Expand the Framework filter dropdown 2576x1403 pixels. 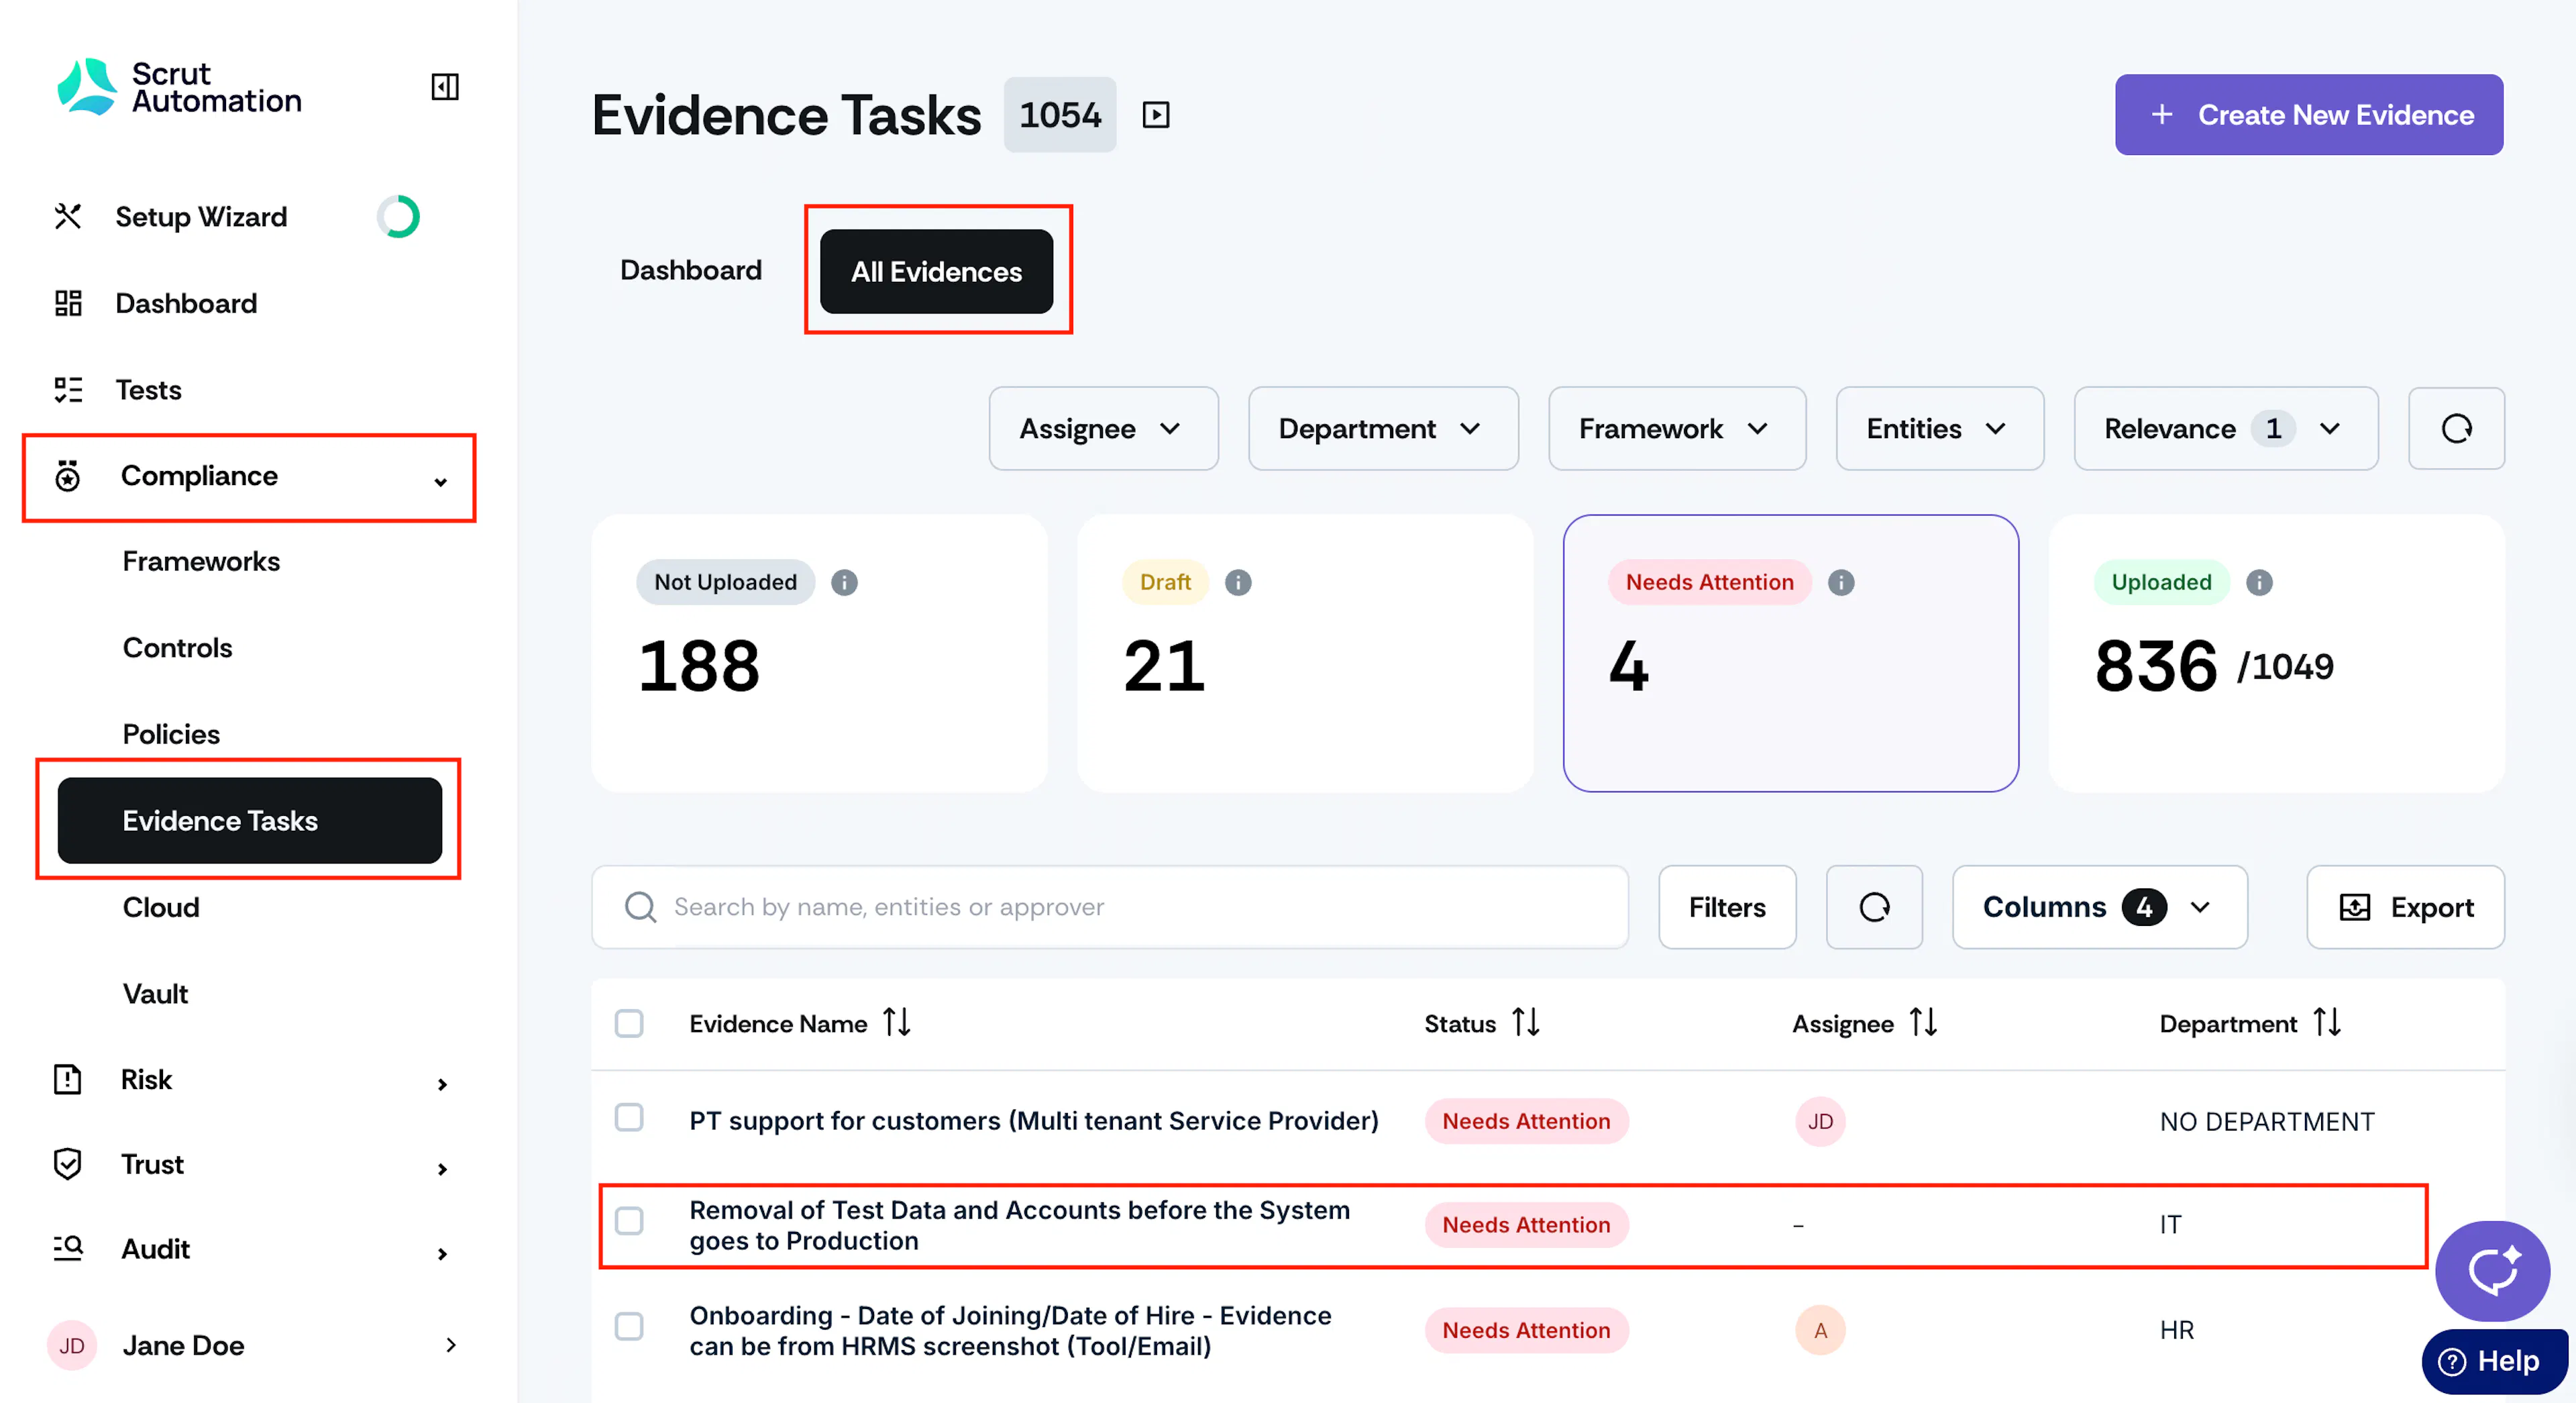(1677, 429)
